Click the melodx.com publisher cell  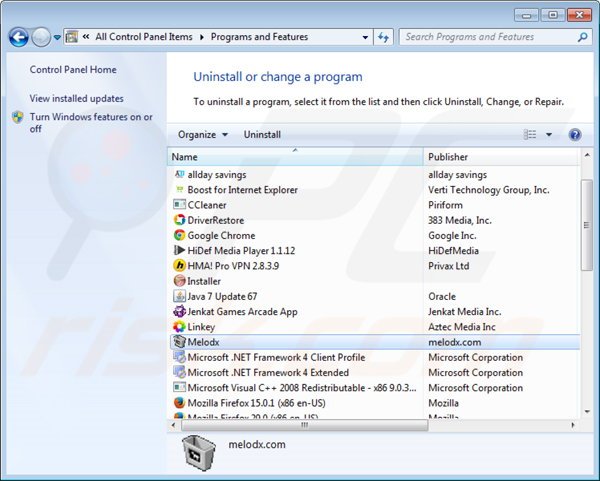click(455, 342)
